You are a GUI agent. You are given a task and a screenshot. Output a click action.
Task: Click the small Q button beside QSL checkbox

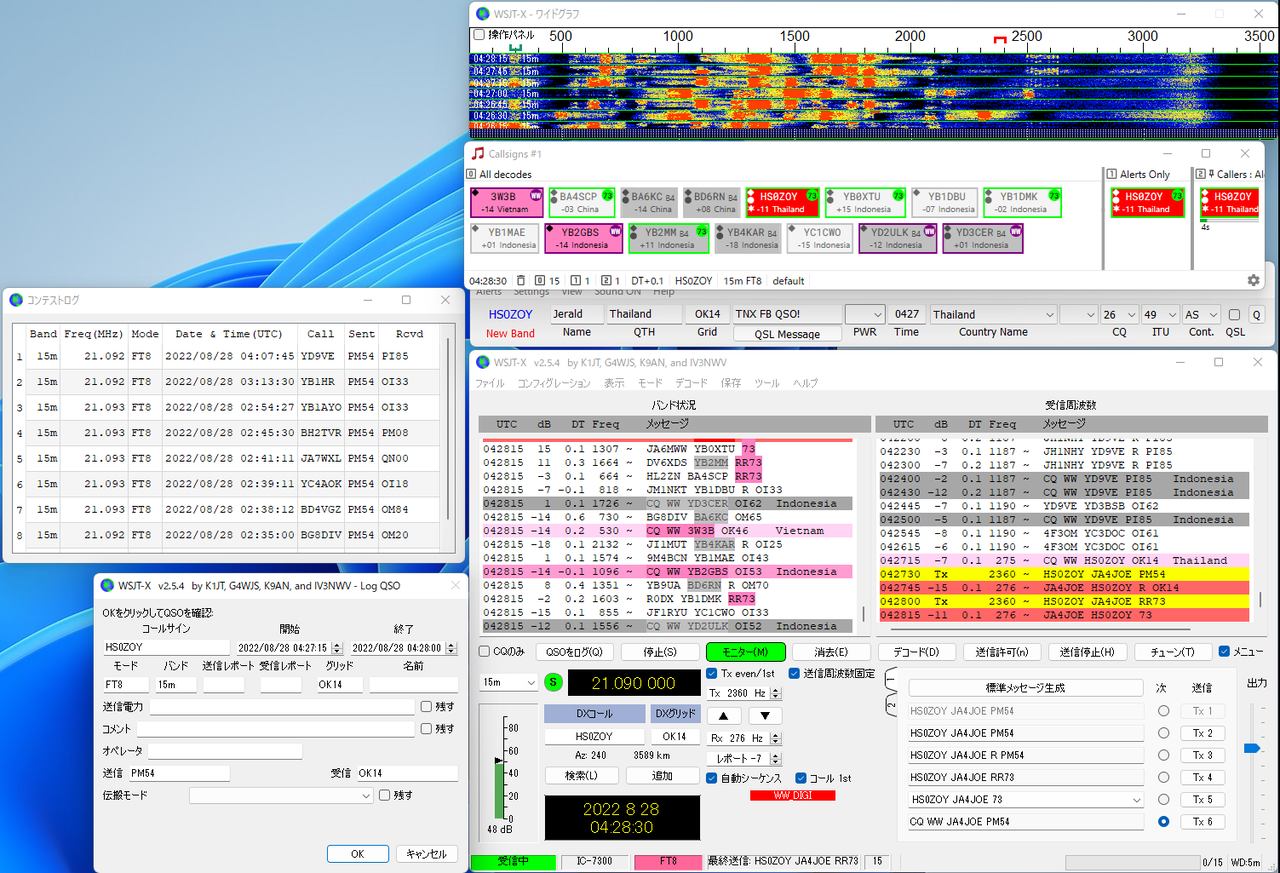(1256, 314)
